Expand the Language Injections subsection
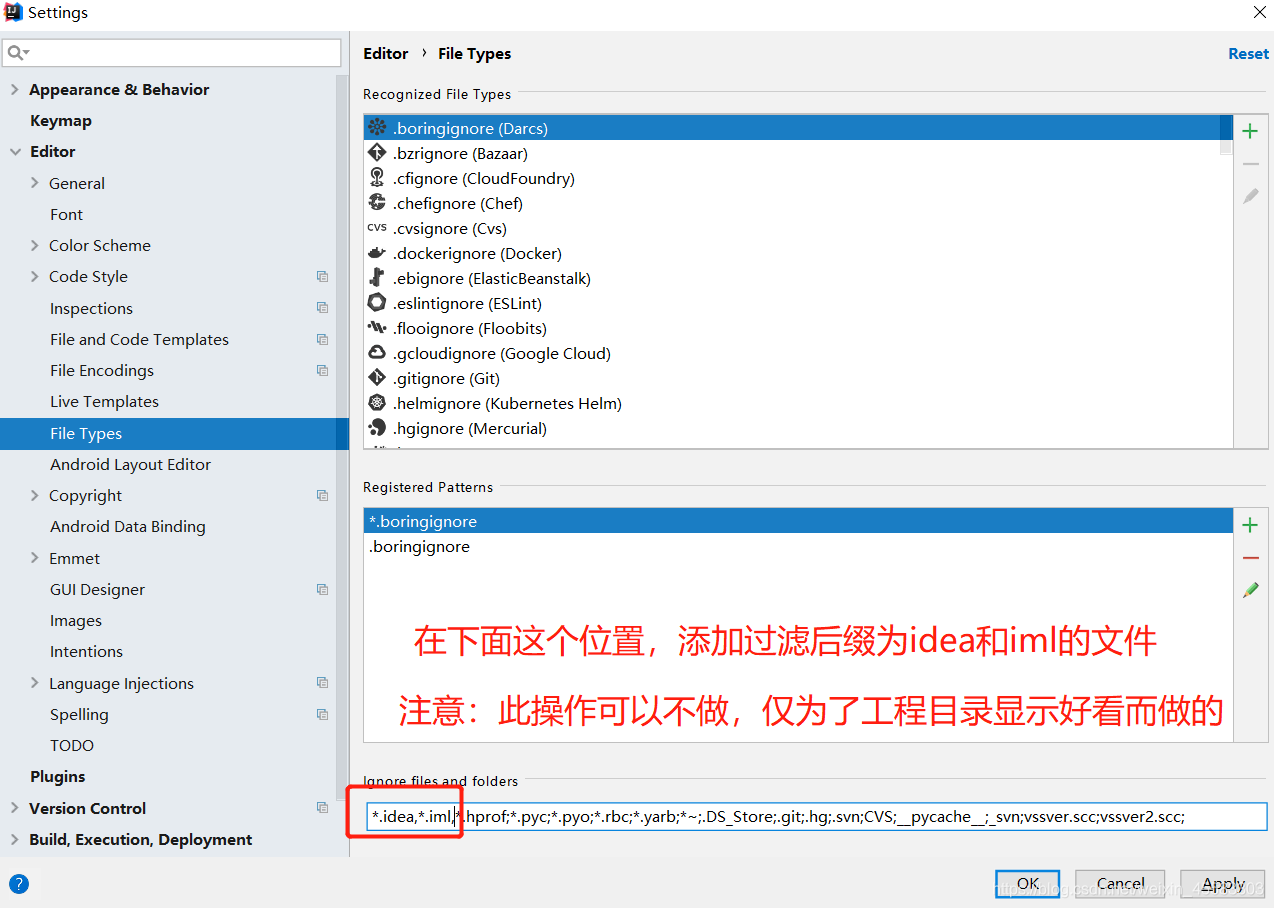Screen dimensions: 1274x908 point(35,684)
